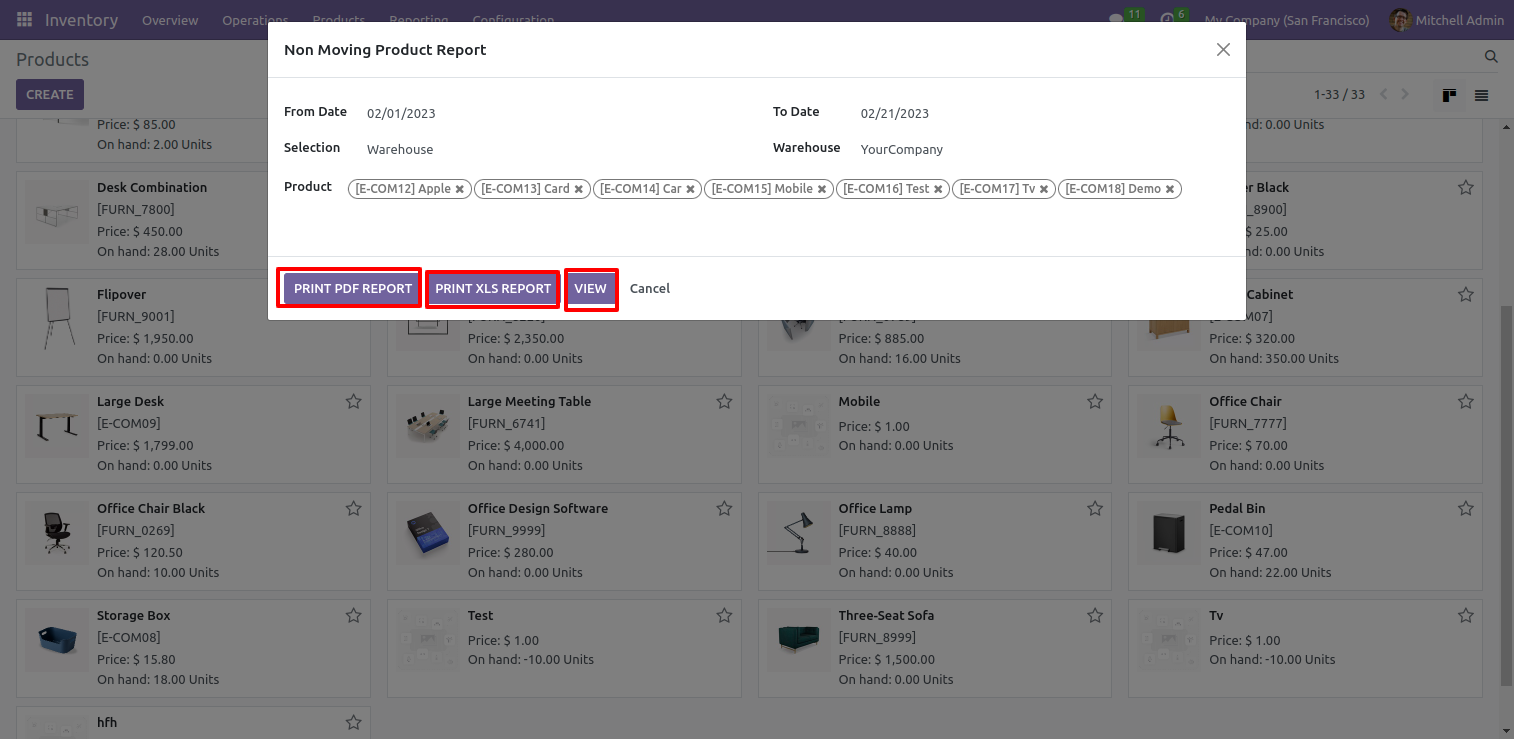1514x739 pixels.
Task: Click the View button
Action: click(590, 288)
